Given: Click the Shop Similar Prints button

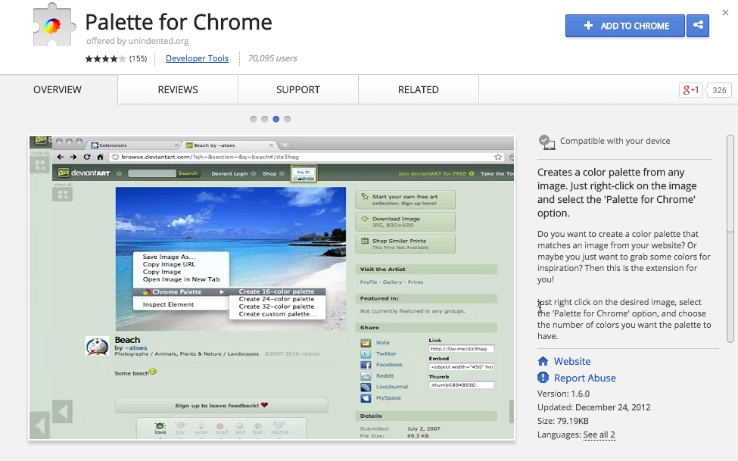Looking at the screenshot, I should pos(405,243).
